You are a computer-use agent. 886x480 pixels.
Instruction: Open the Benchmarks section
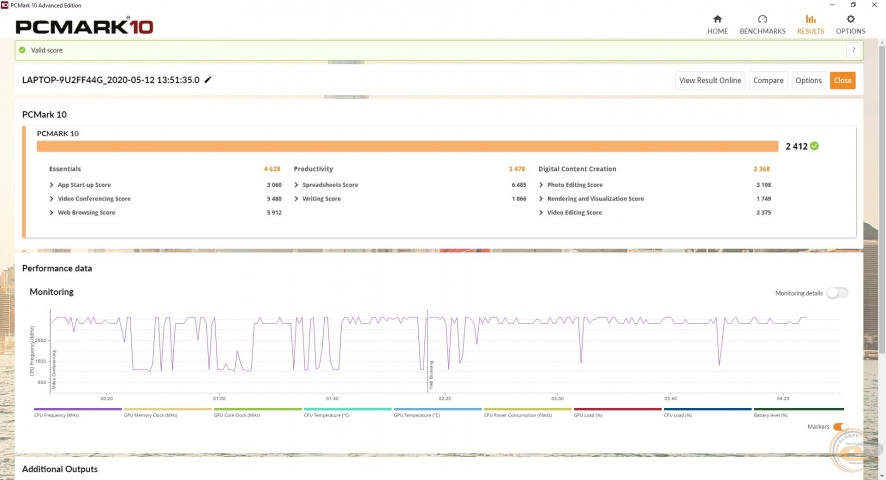[x=762, y=25]
